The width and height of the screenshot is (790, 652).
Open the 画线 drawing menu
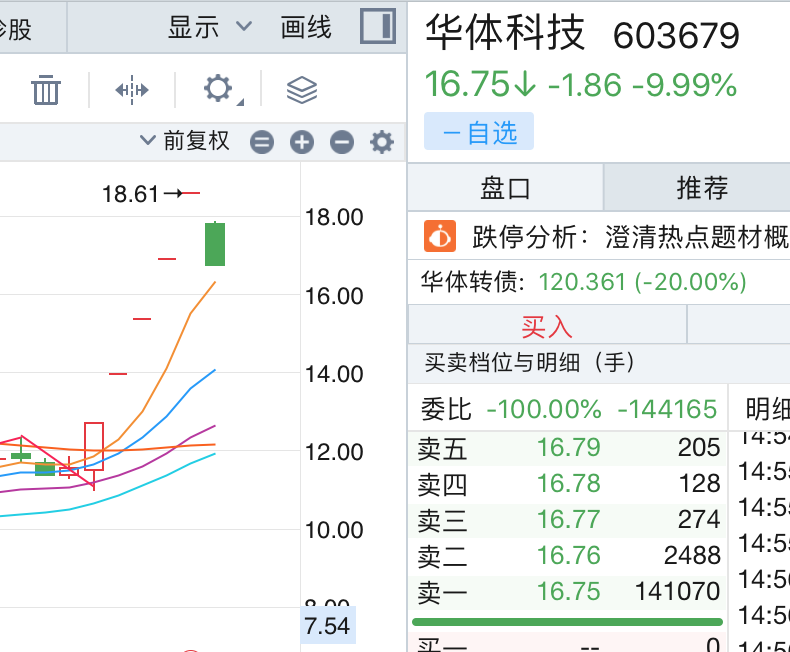click(306, 27)
